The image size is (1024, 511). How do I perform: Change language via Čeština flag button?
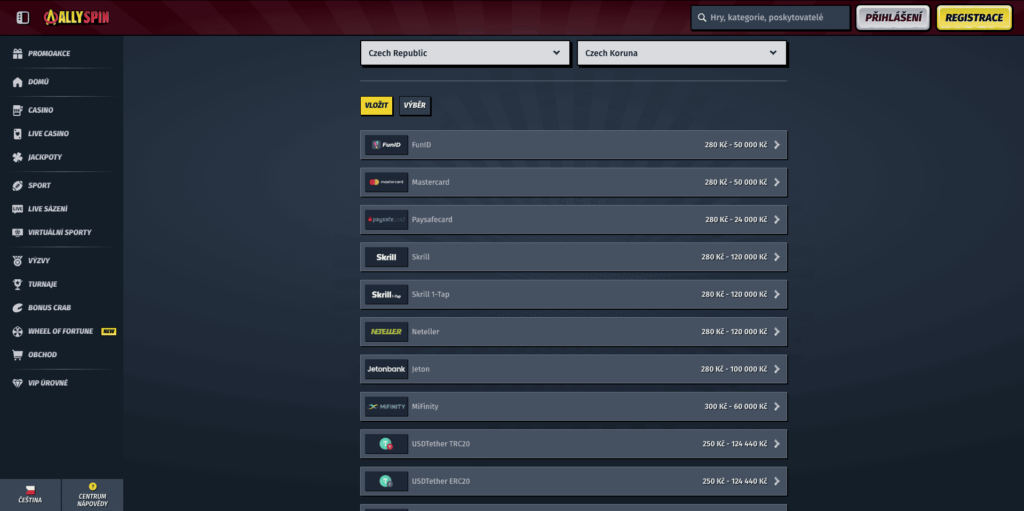click(x=30, y=494)
